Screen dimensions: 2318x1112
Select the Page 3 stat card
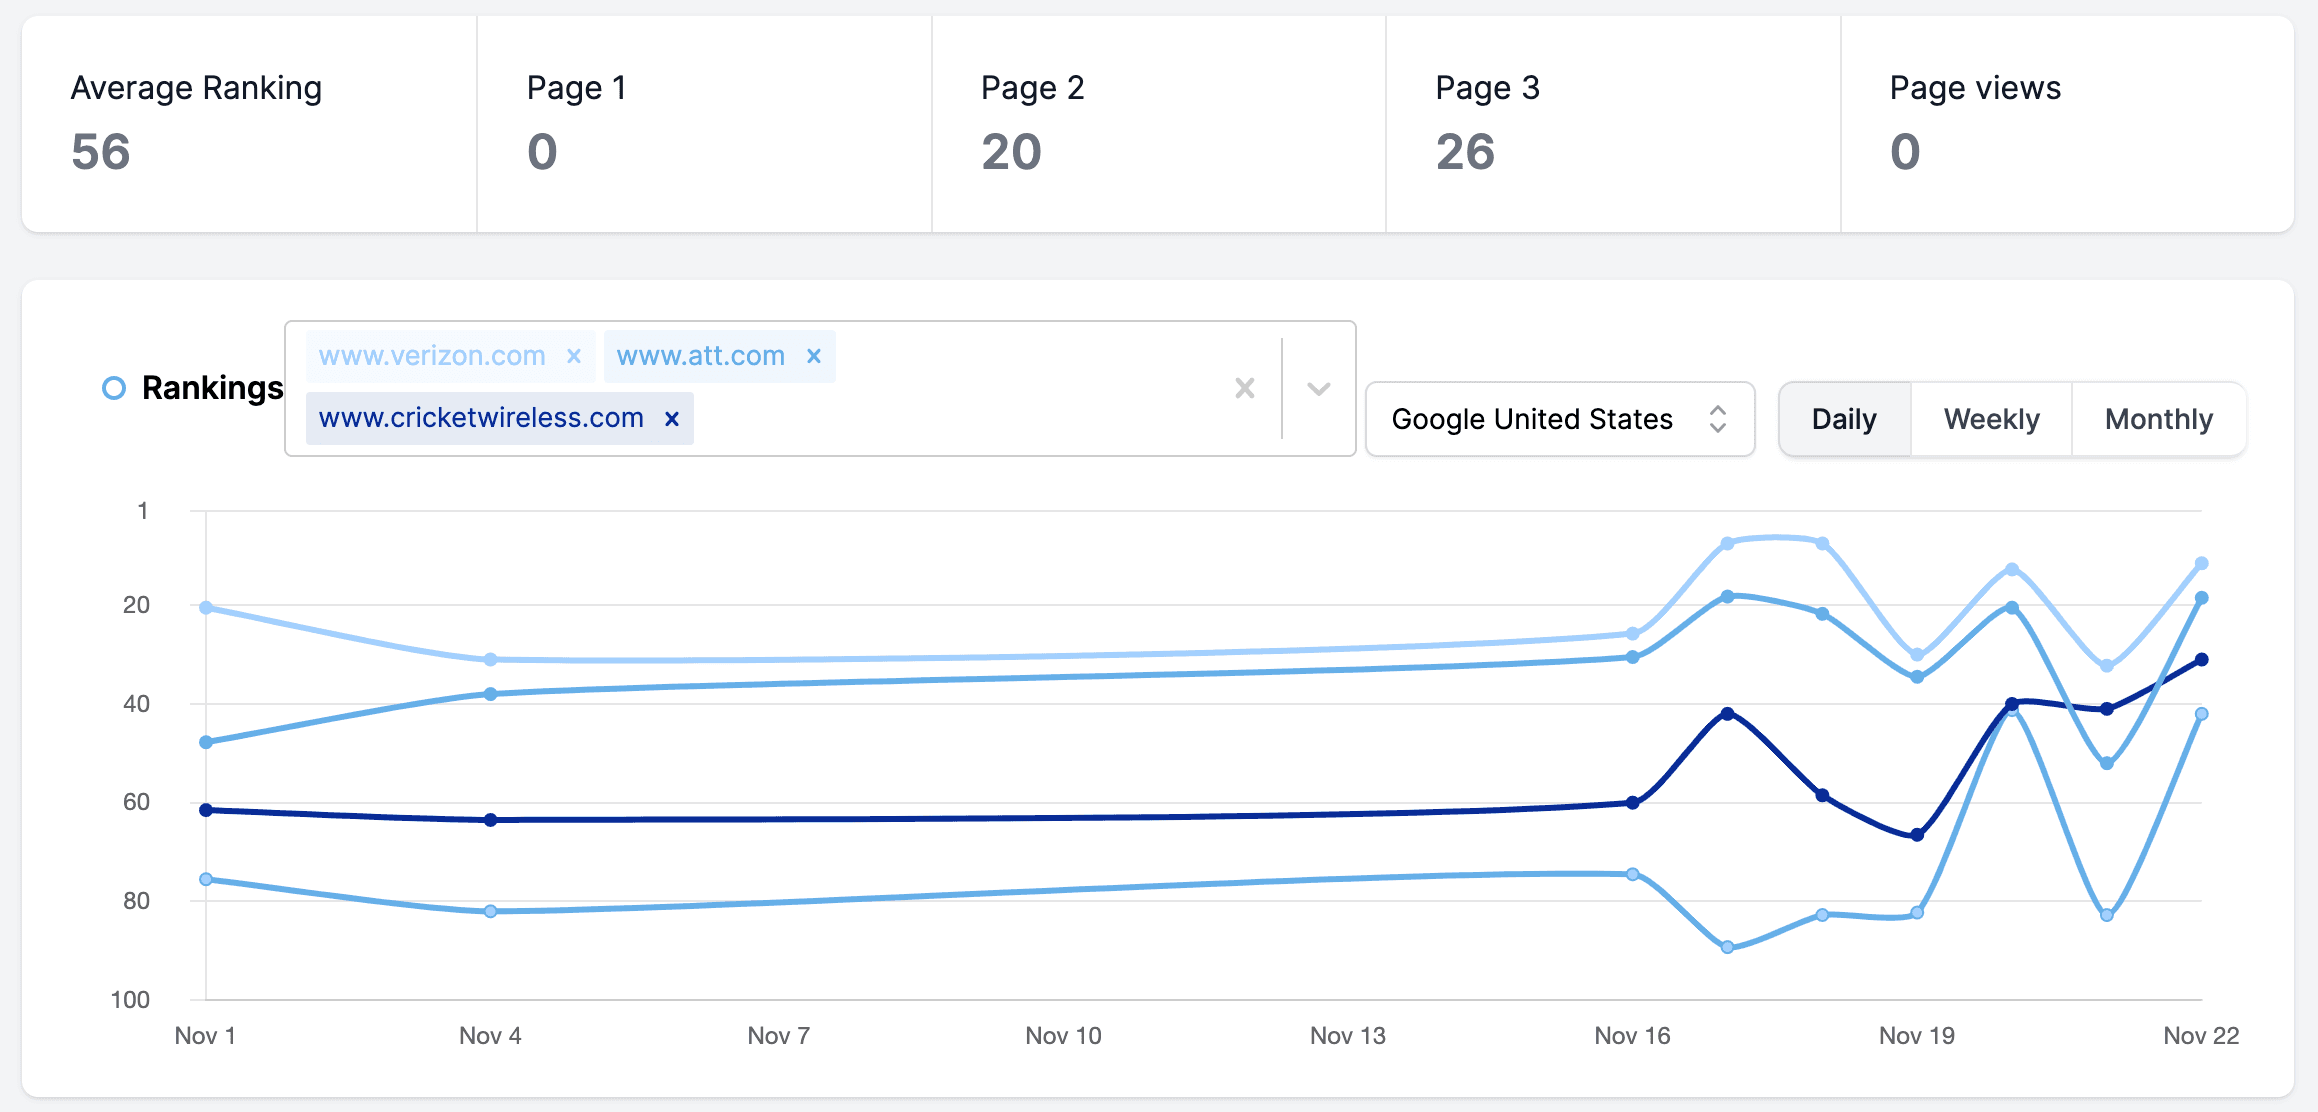[x=1612, y=124]
